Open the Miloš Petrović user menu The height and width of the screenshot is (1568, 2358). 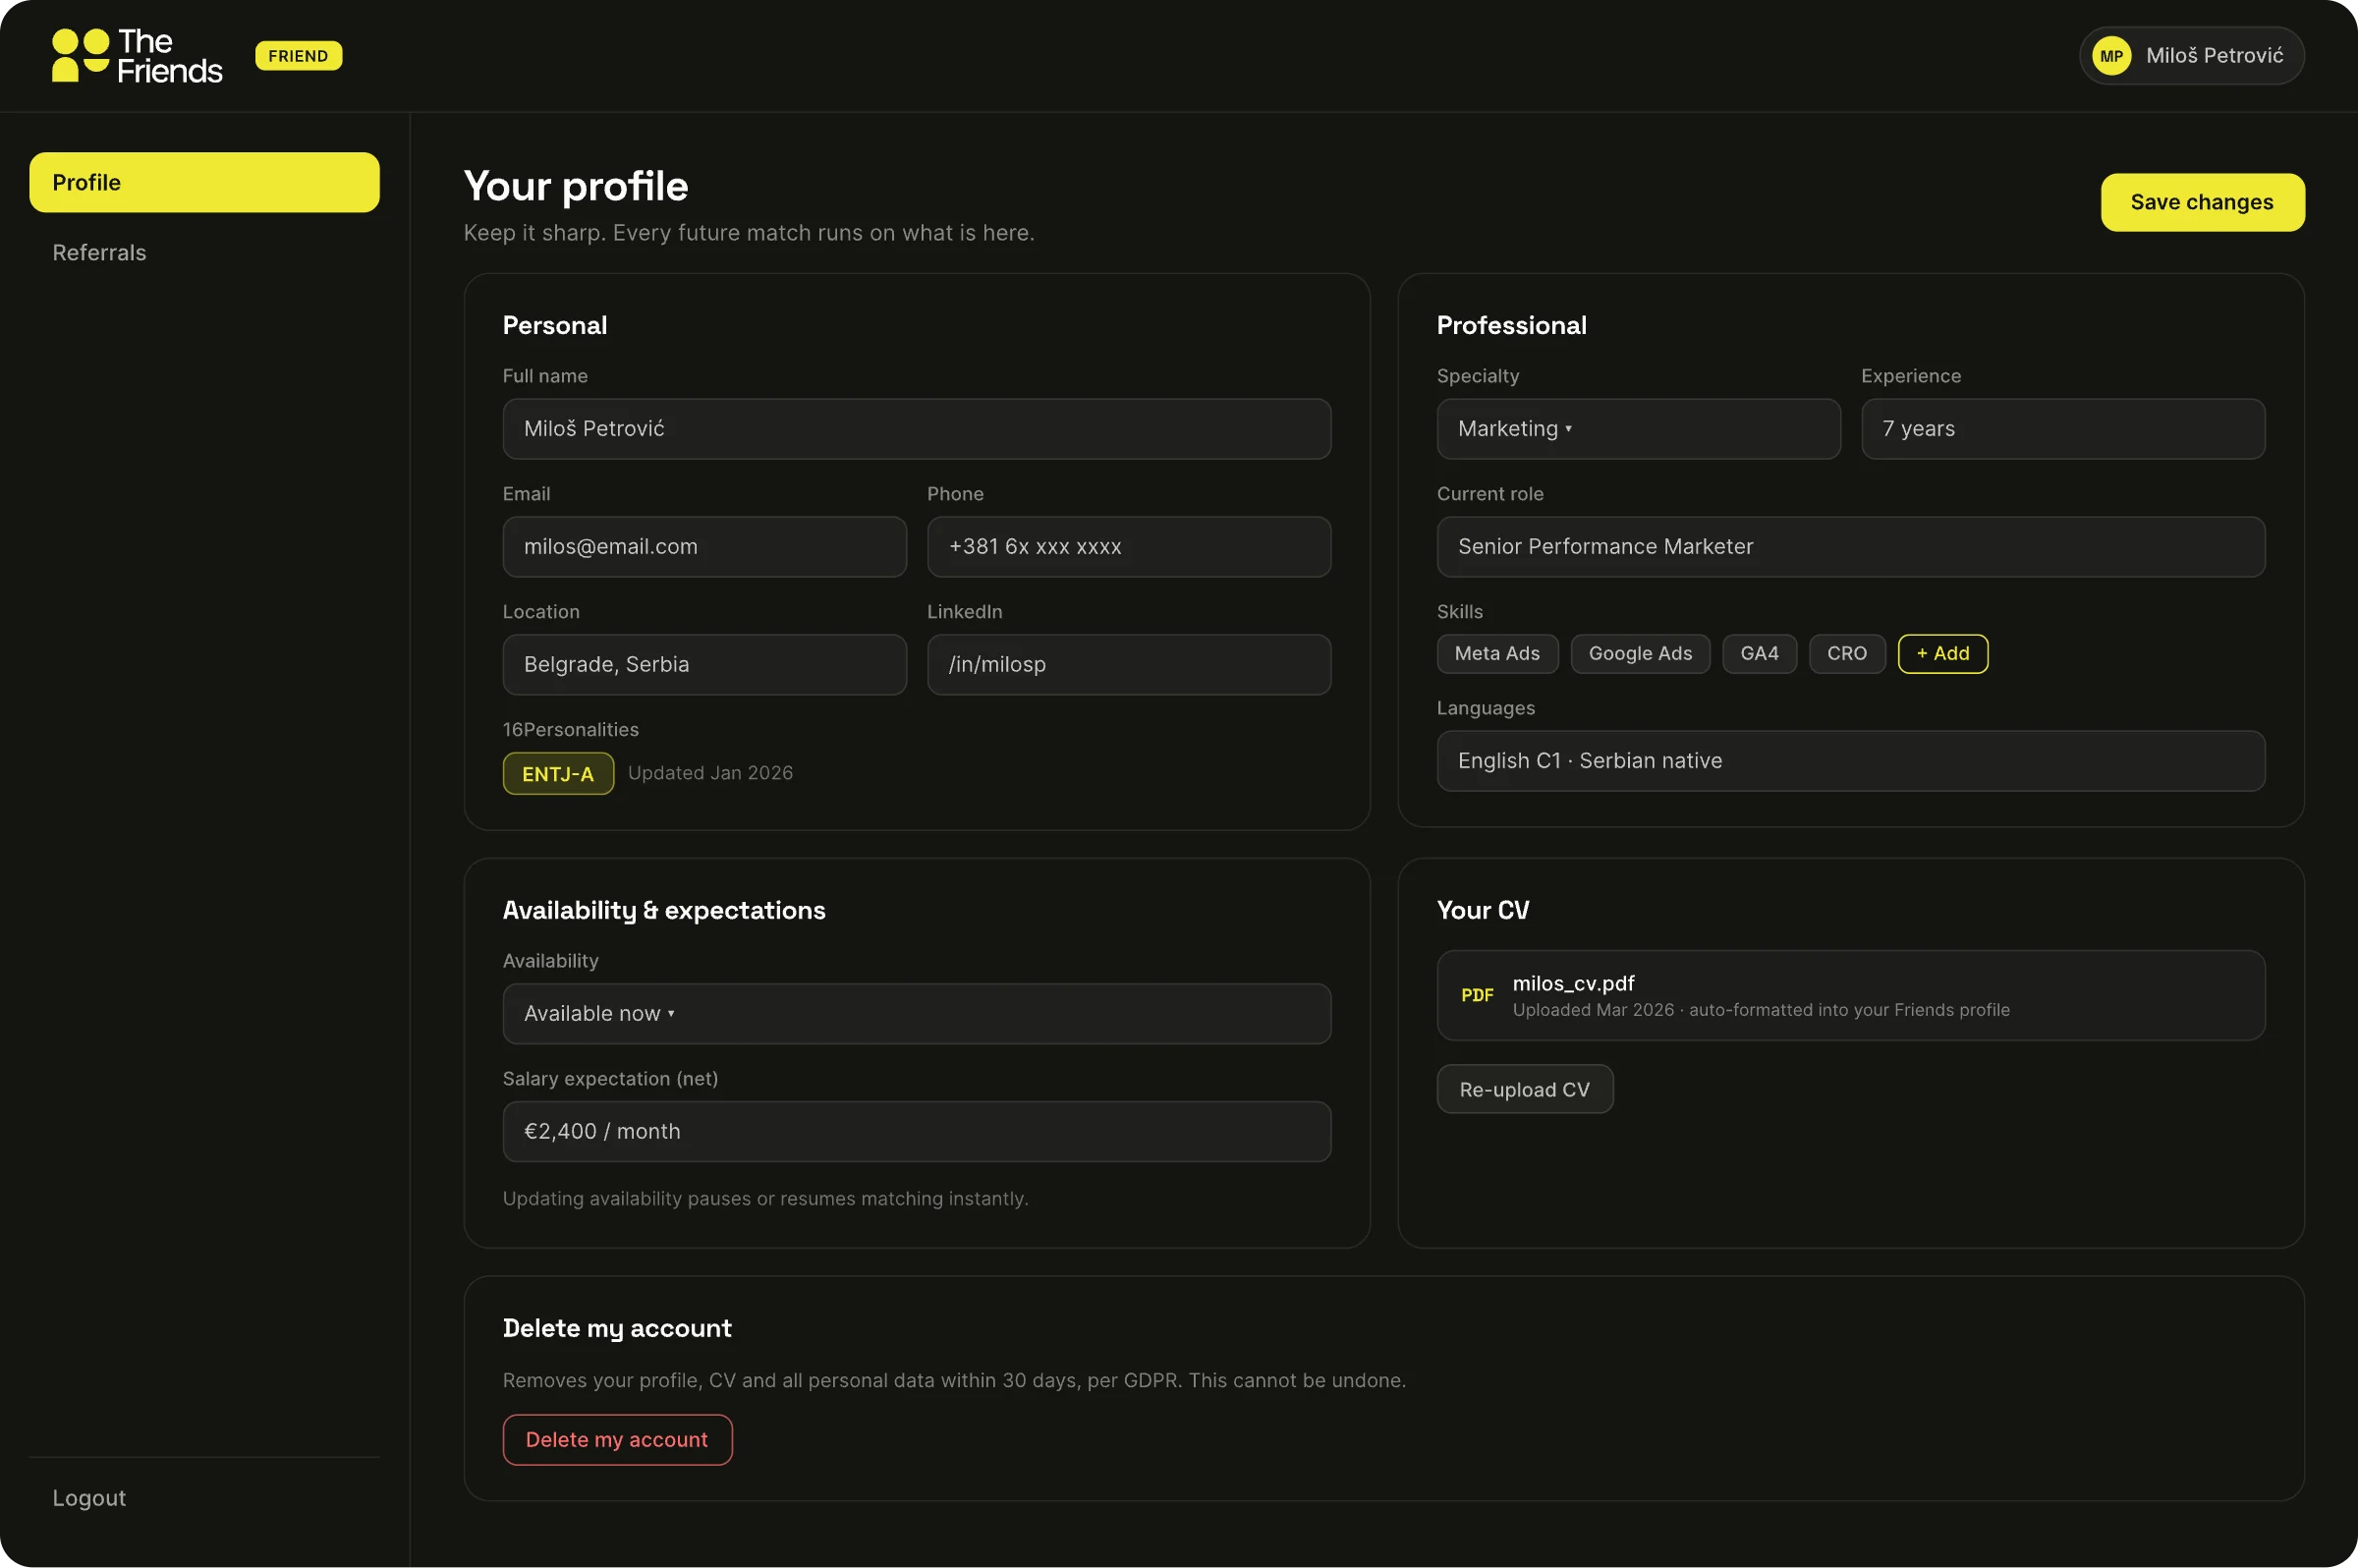click(2191, 56)
